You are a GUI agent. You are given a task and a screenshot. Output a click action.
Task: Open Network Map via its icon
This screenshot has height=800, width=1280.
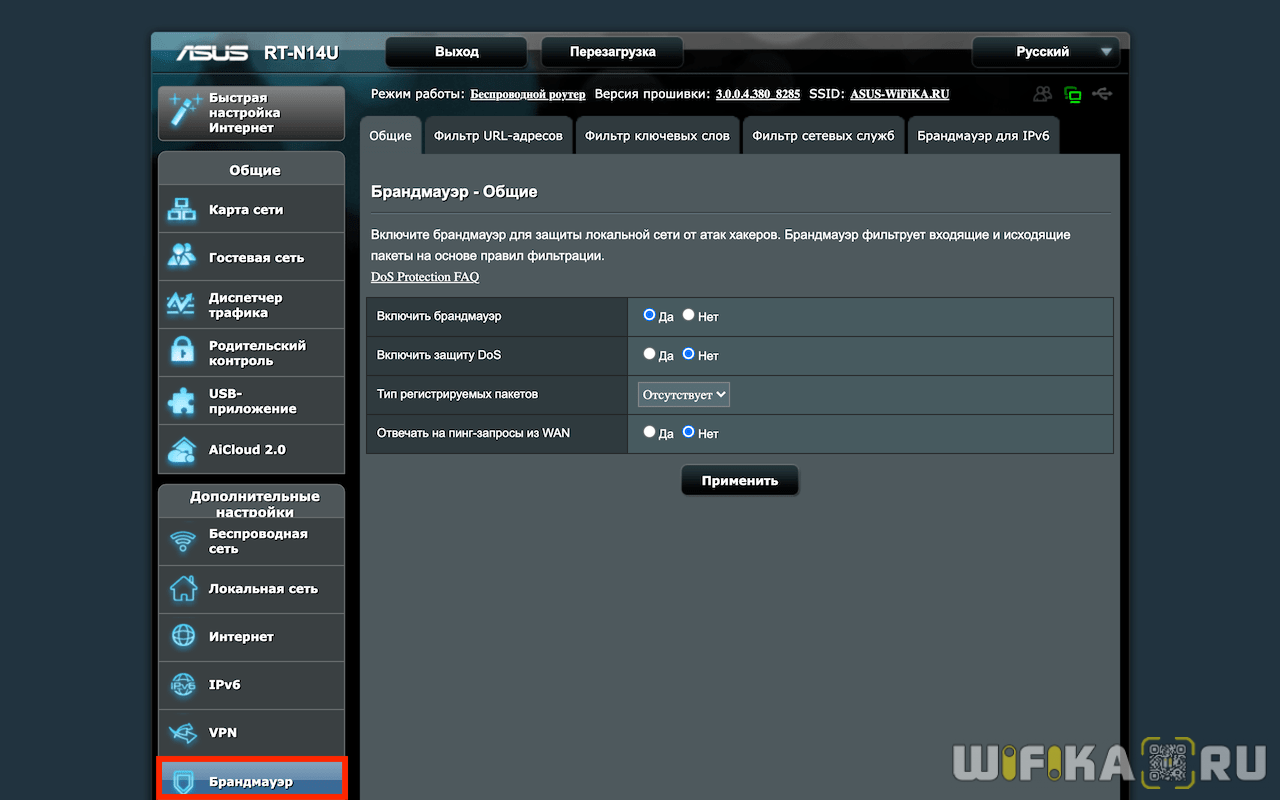183,210
